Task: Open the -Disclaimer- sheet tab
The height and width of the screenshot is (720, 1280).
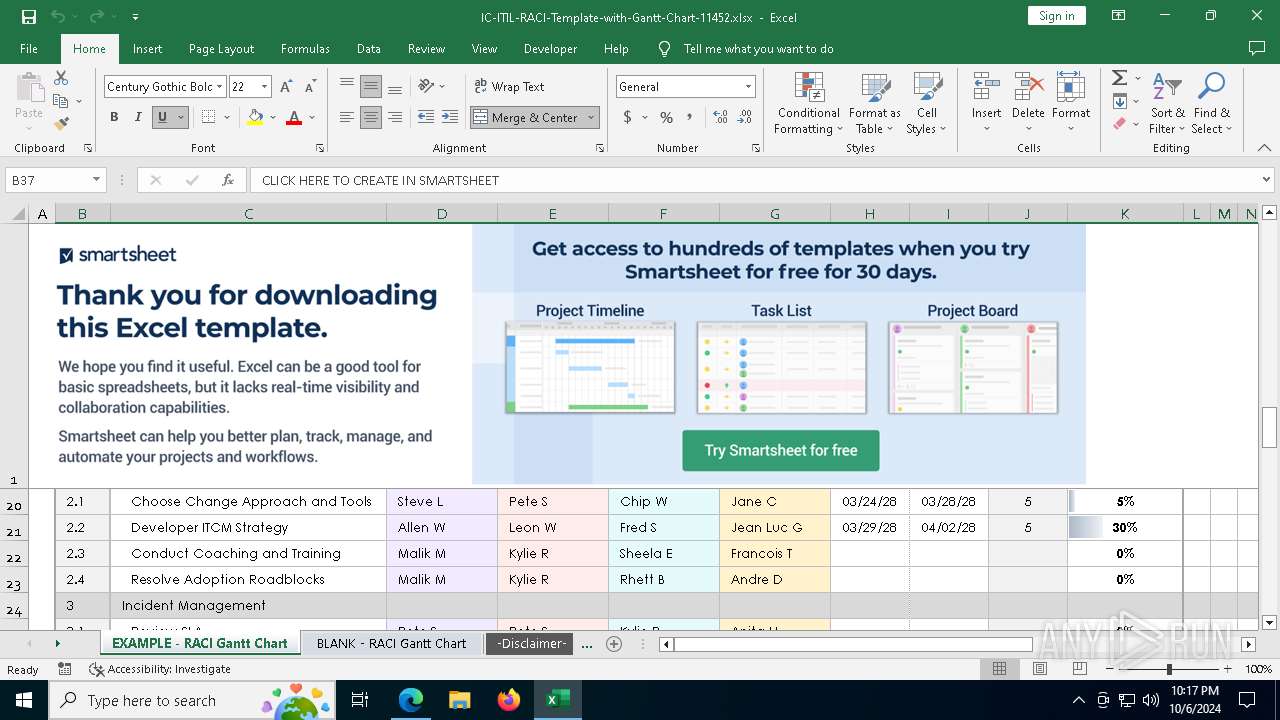Action: pos(531,644)
